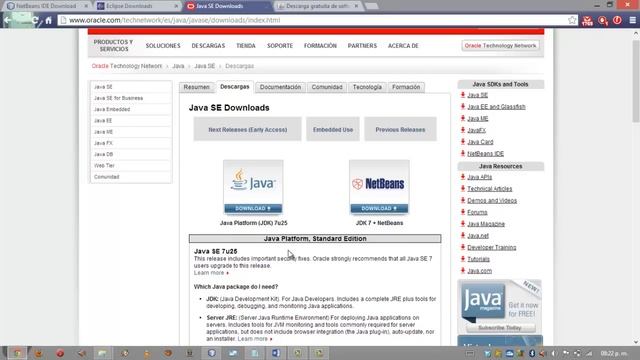Click Learn more link under Java SE 7u25
The image size is (640, 360).
[209, 273]
